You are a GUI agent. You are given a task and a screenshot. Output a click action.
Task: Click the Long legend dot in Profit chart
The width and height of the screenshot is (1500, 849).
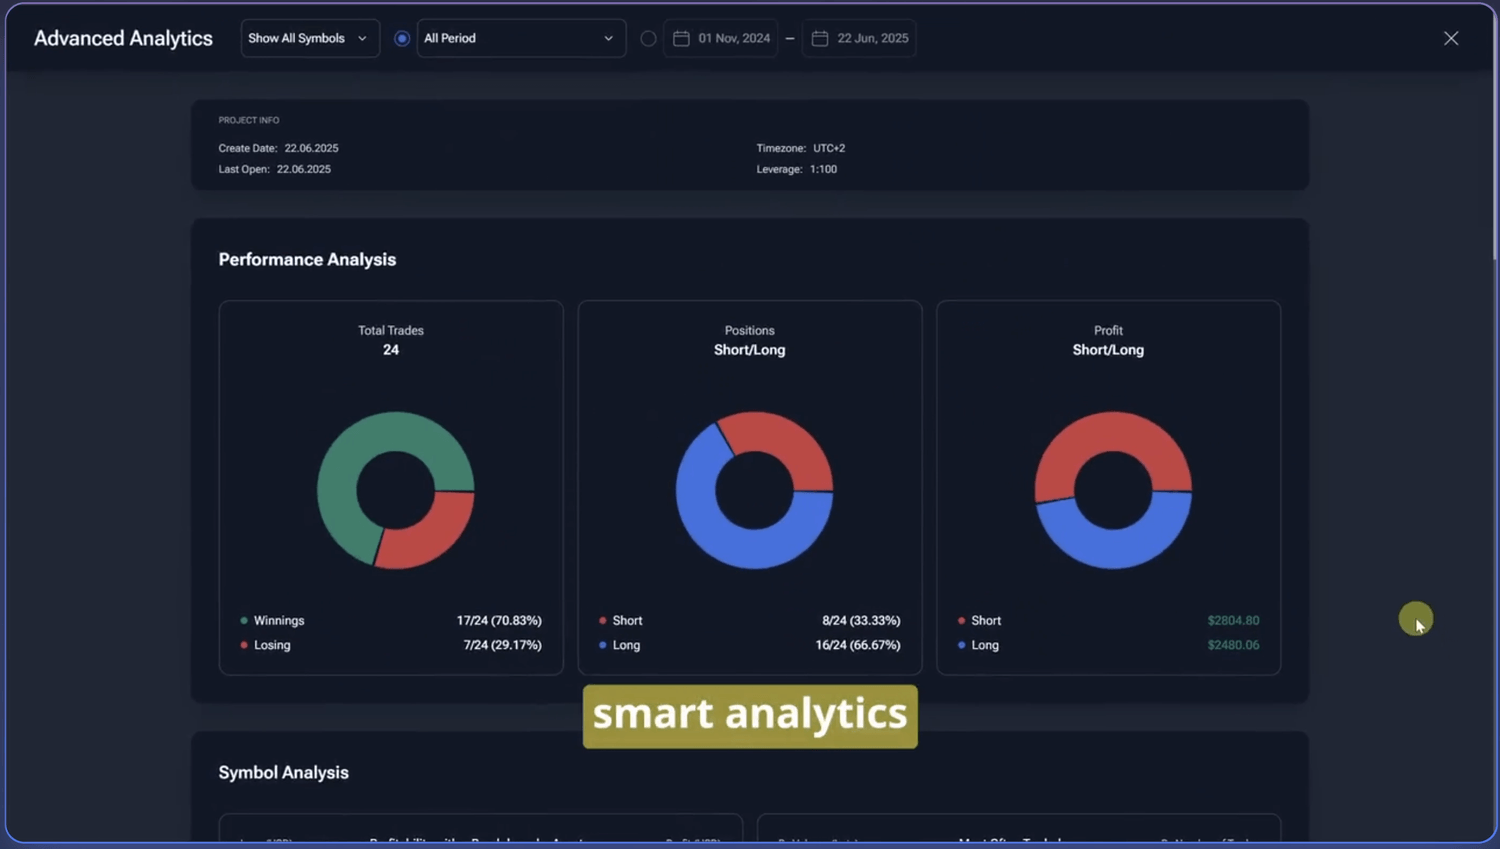(961, 645)
